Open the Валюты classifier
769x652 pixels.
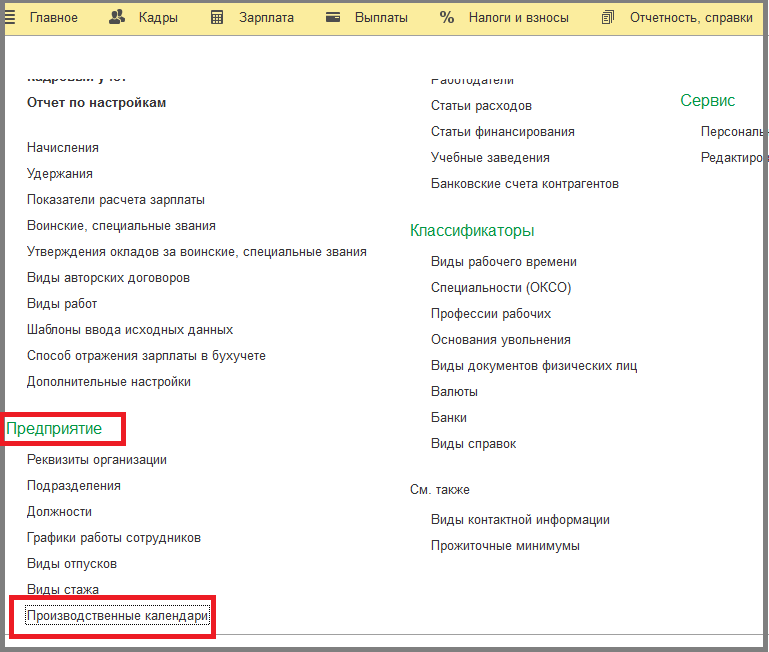pos(454,392)
